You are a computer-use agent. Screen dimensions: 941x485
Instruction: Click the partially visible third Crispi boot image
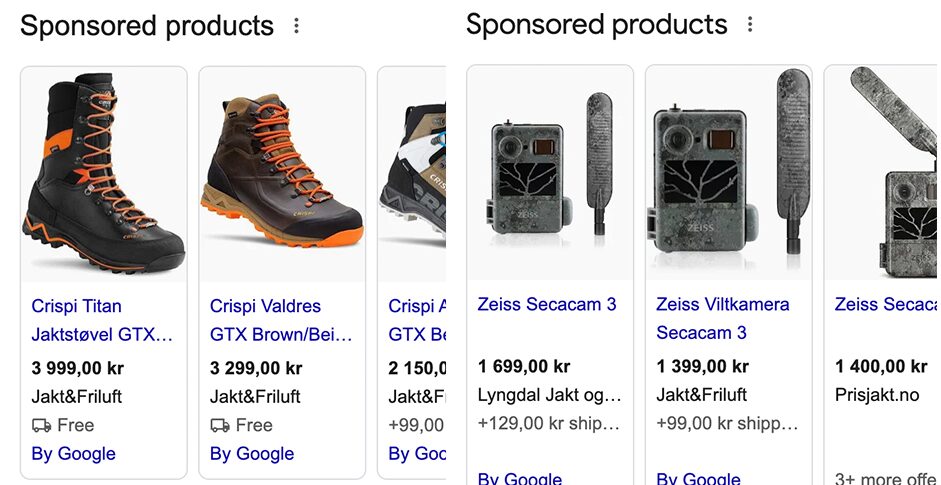click(x=412, y=174)
